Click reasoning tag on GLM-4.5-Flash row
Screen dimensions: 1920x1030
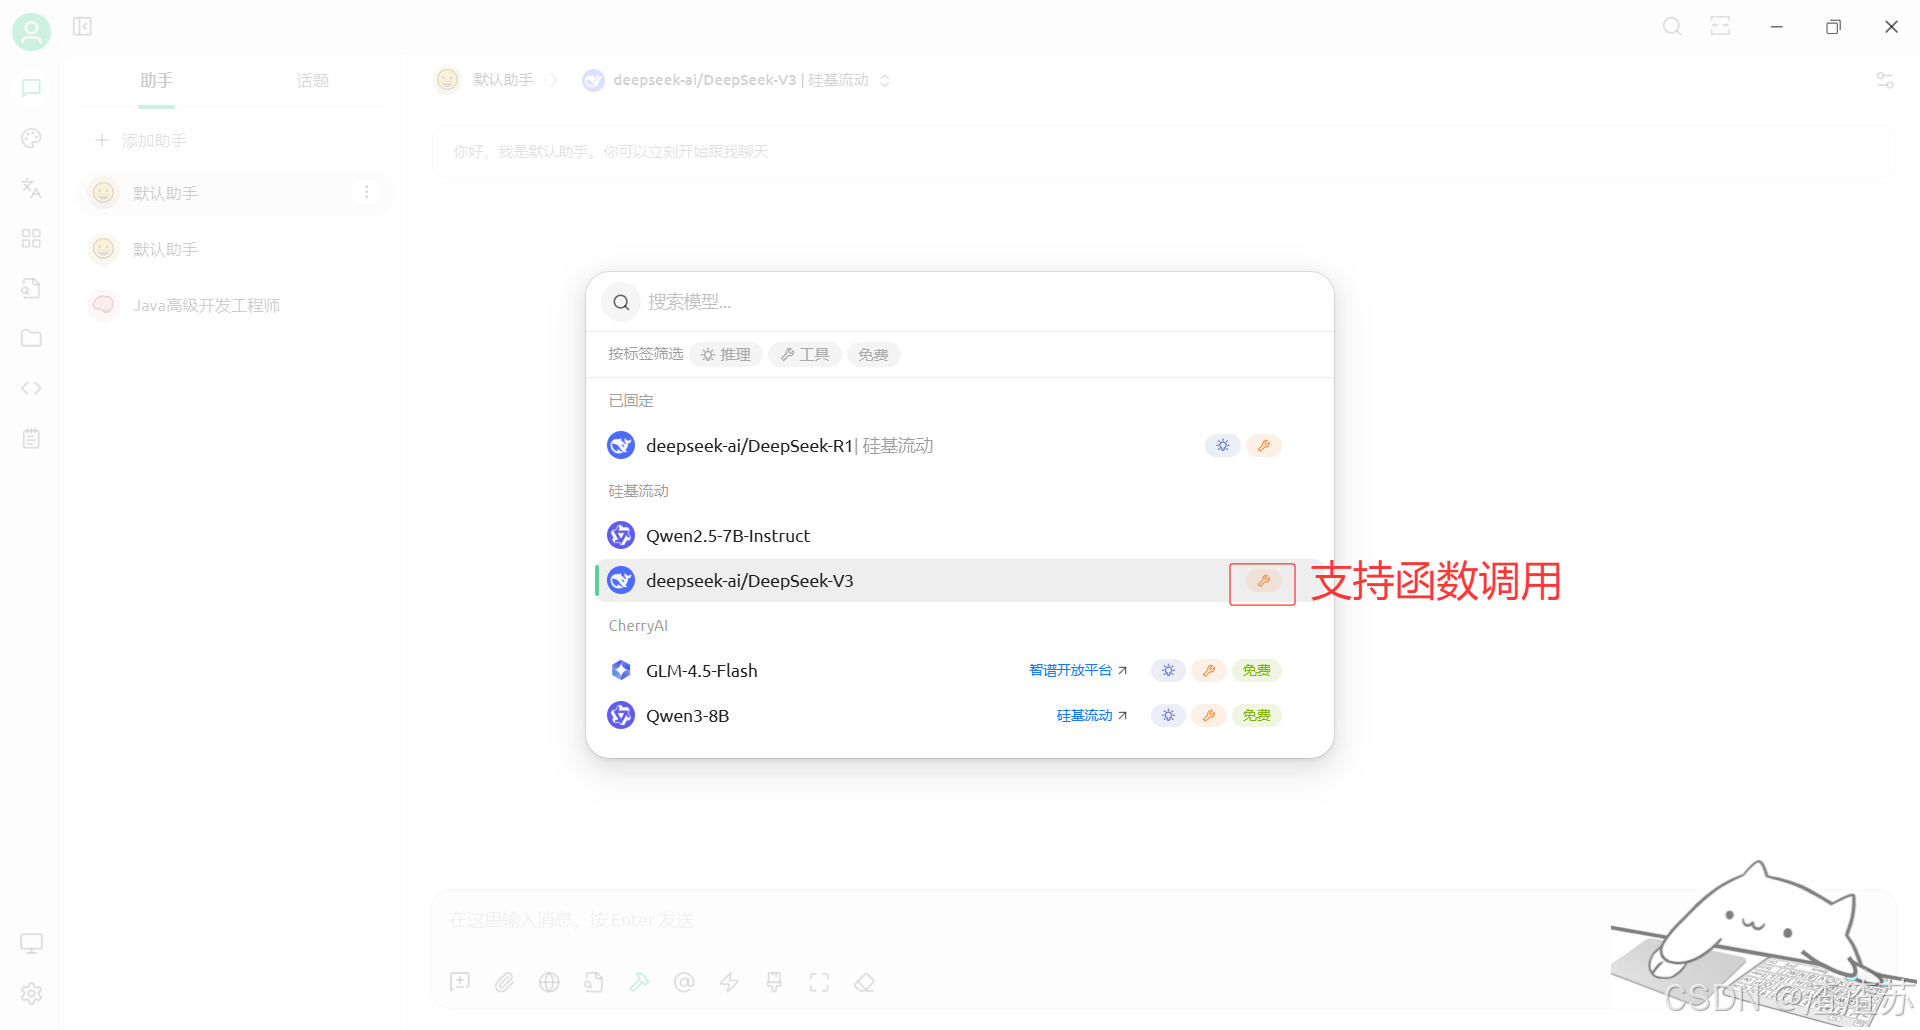click(1168, 670)
